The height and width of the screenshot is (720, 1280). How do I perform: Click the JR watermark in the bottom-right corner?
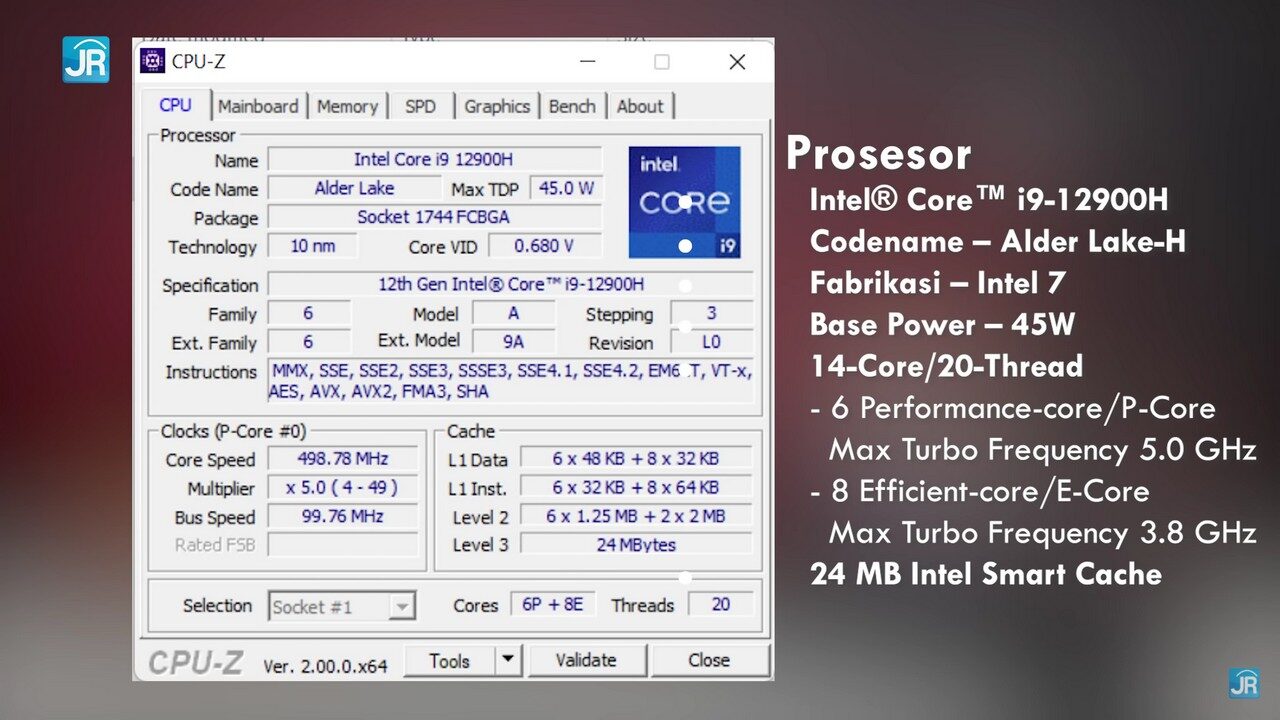click(1246, 685)
